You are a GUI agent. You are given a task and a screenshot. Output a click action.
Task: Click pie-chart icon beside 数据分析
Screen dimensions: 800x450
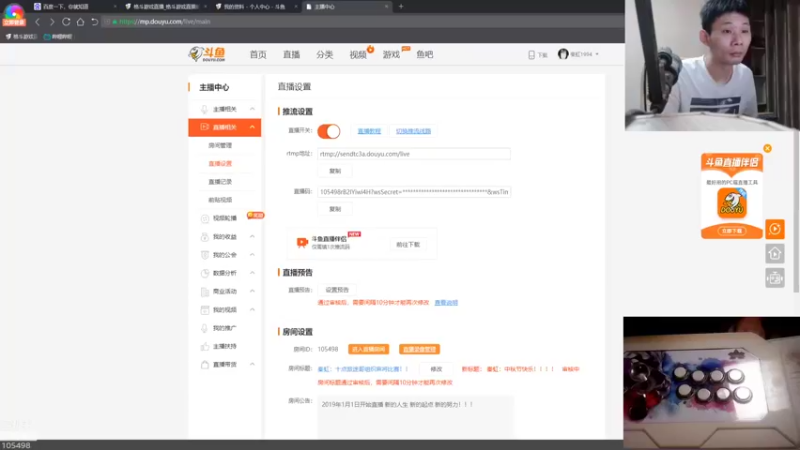pyautogui.click(x=205, y=273)
